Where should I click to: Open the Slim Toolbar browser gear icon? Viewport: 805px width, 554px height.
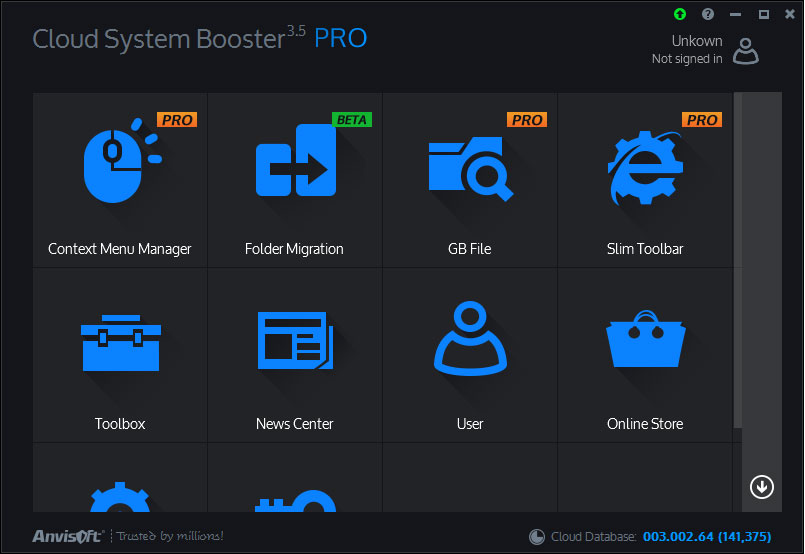tap(645, 168)
